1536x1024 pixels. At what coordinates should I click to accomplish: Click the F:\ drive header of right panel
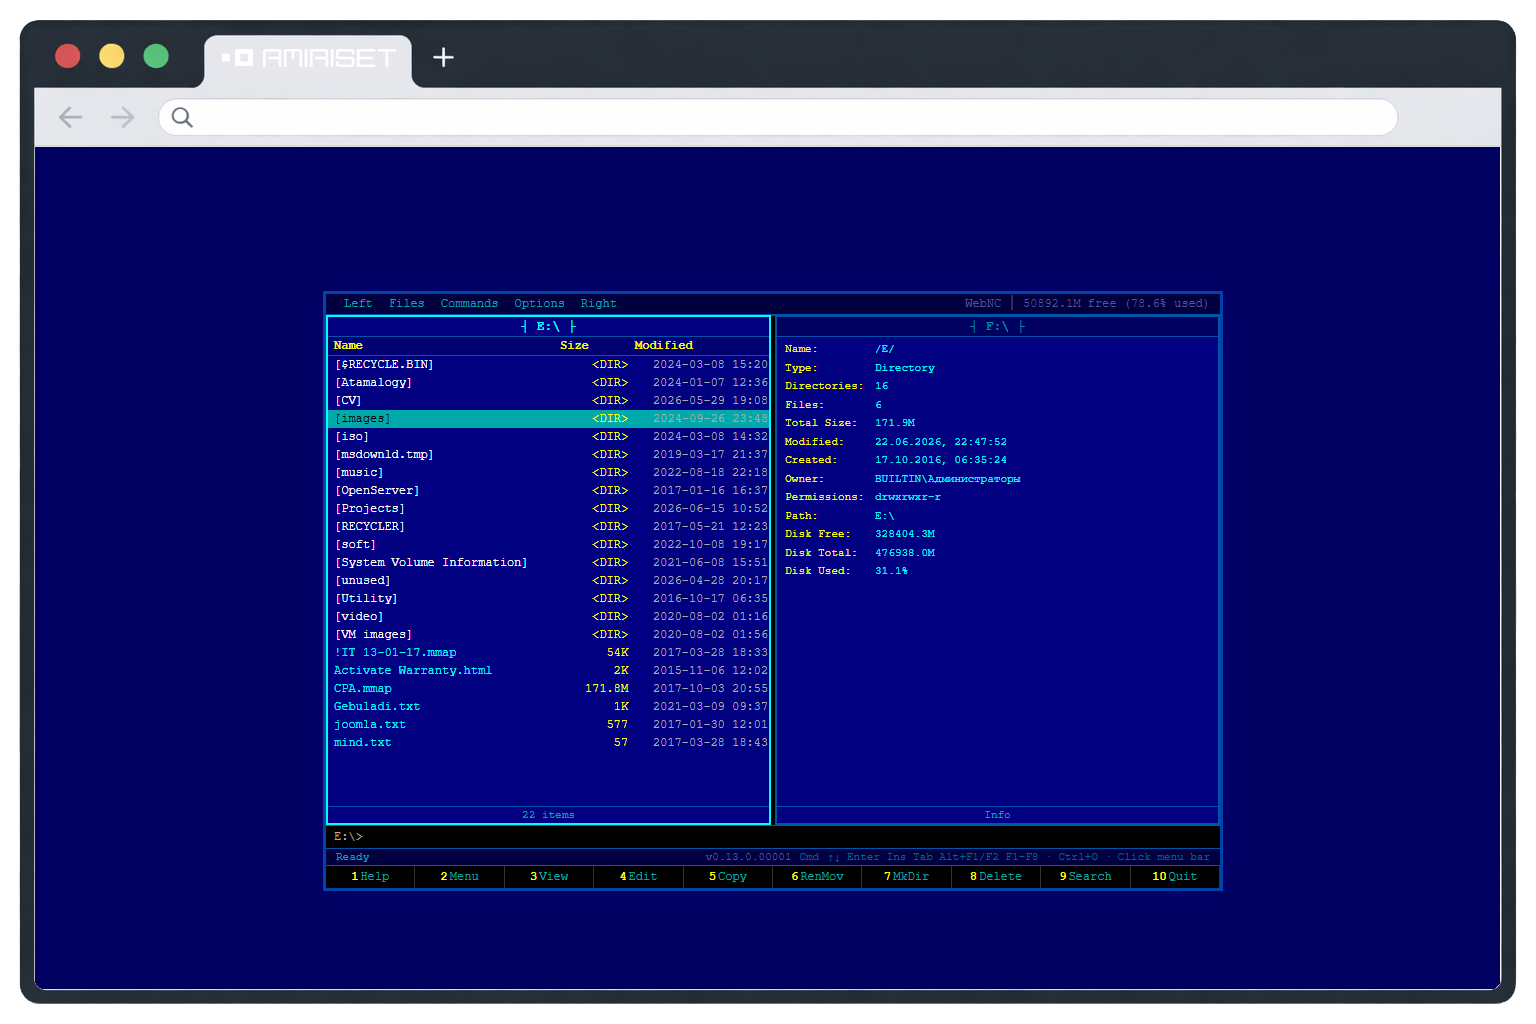pyautogui.click(x=997, y=327)
